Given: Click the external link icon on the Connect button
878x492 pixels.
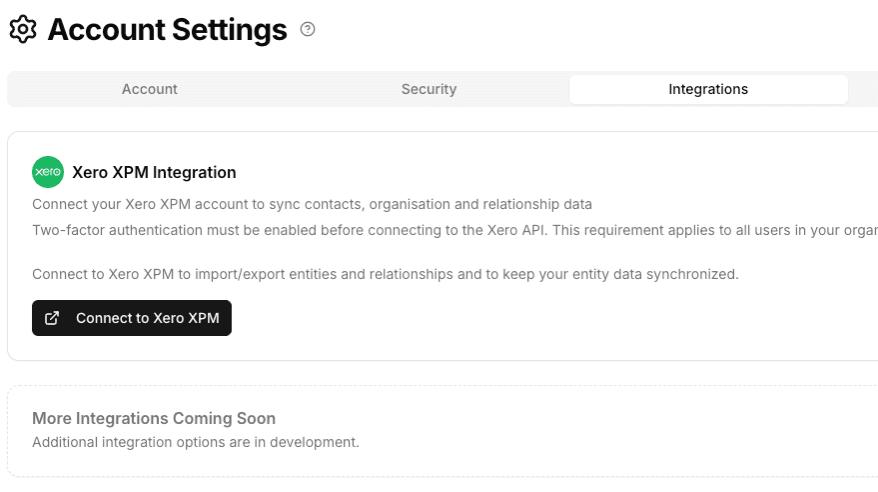Looking at the screenshot, I should [52, 318].
